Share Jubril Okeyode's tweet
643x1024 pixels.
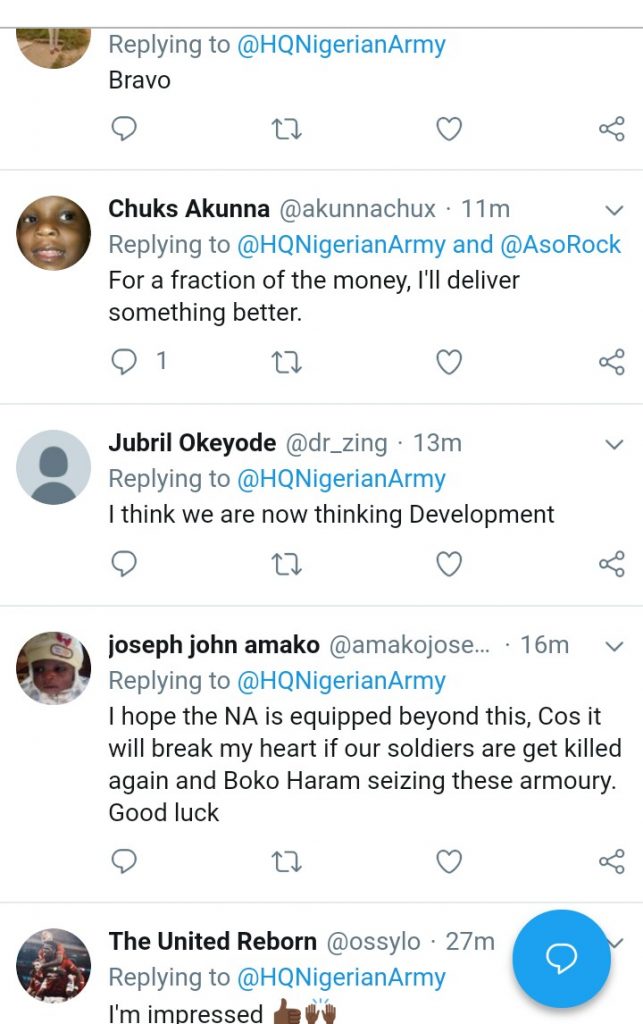(611, 564)
